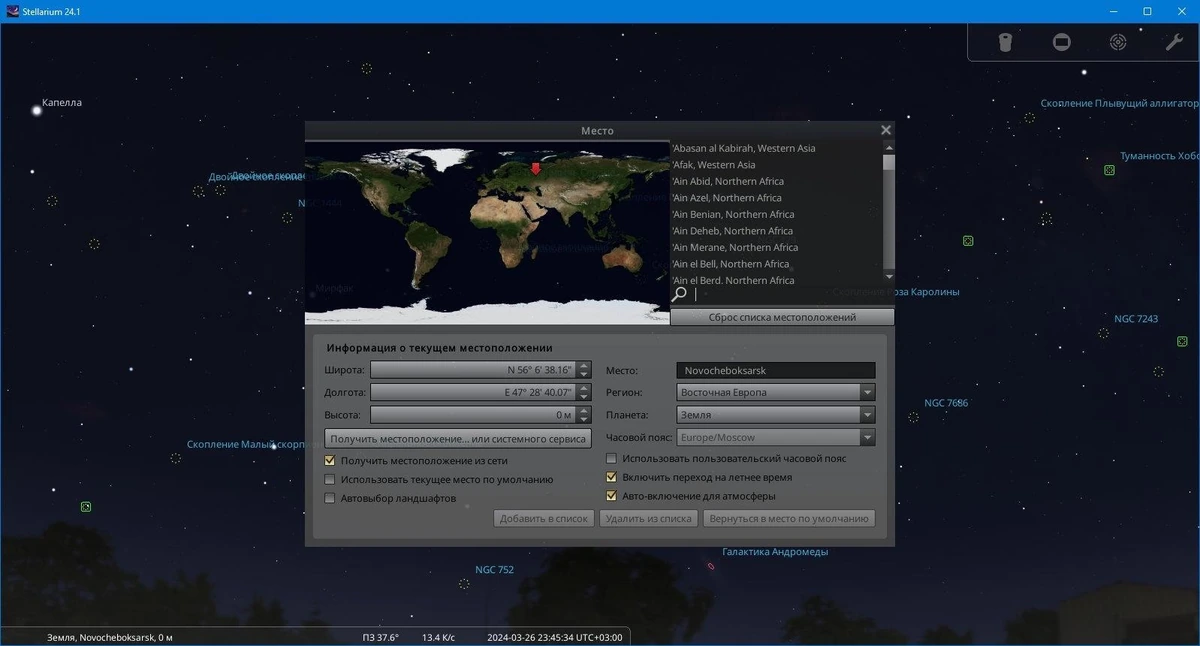Increase Долгота with the up arrow

click(x=584, y=388)
